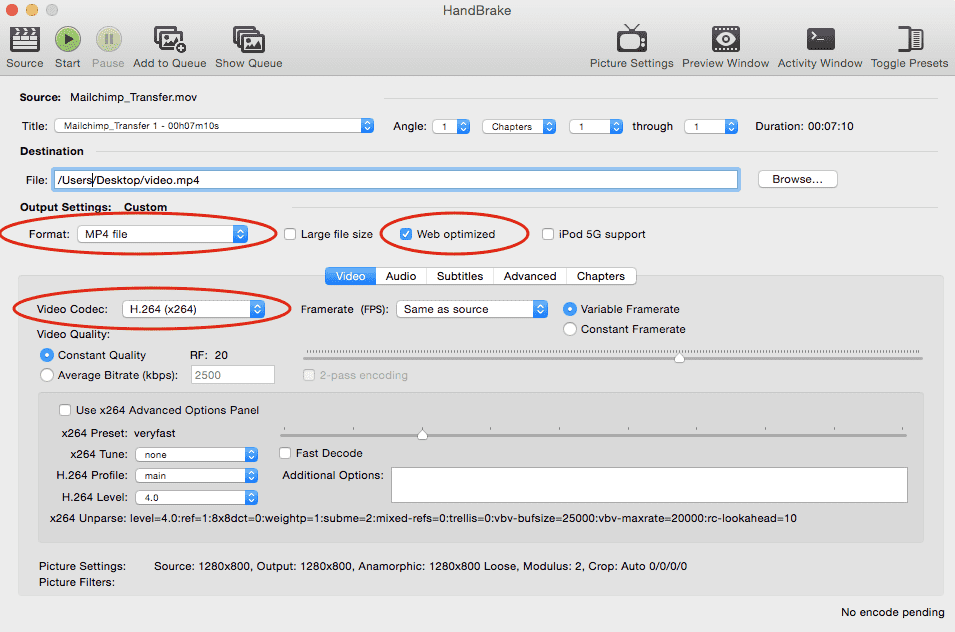This screenshot has width=955, height=632.
Task: Click the Picture Settings summary text
Action: click(x=420, y=566)
